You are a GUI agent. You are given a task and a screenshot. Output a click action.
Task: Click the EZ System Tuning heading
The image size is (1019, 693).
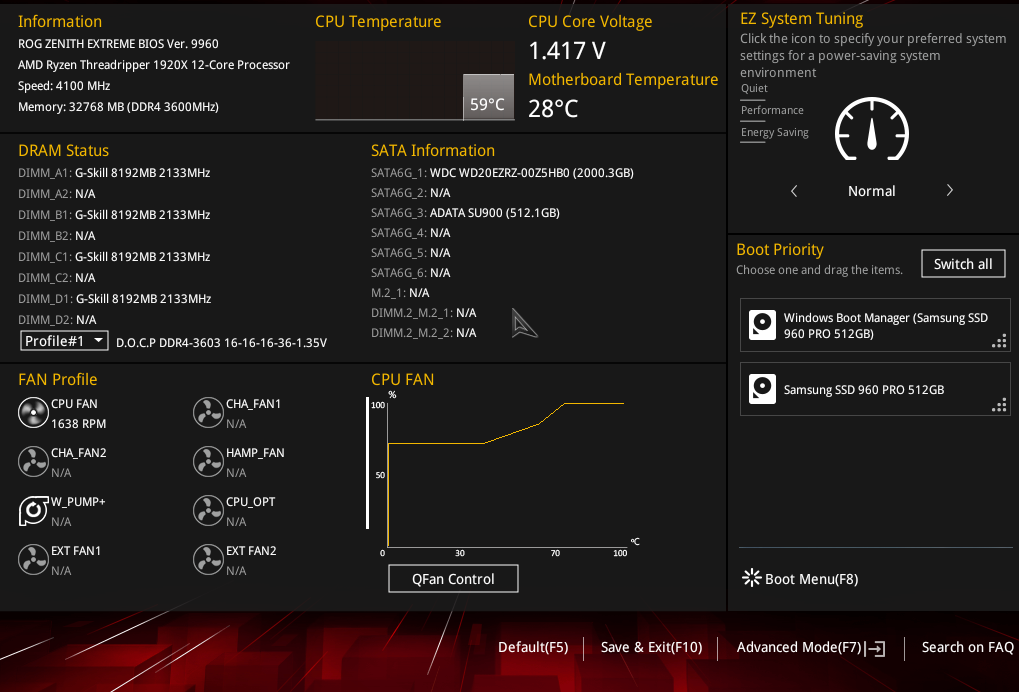tap(802, 19)
